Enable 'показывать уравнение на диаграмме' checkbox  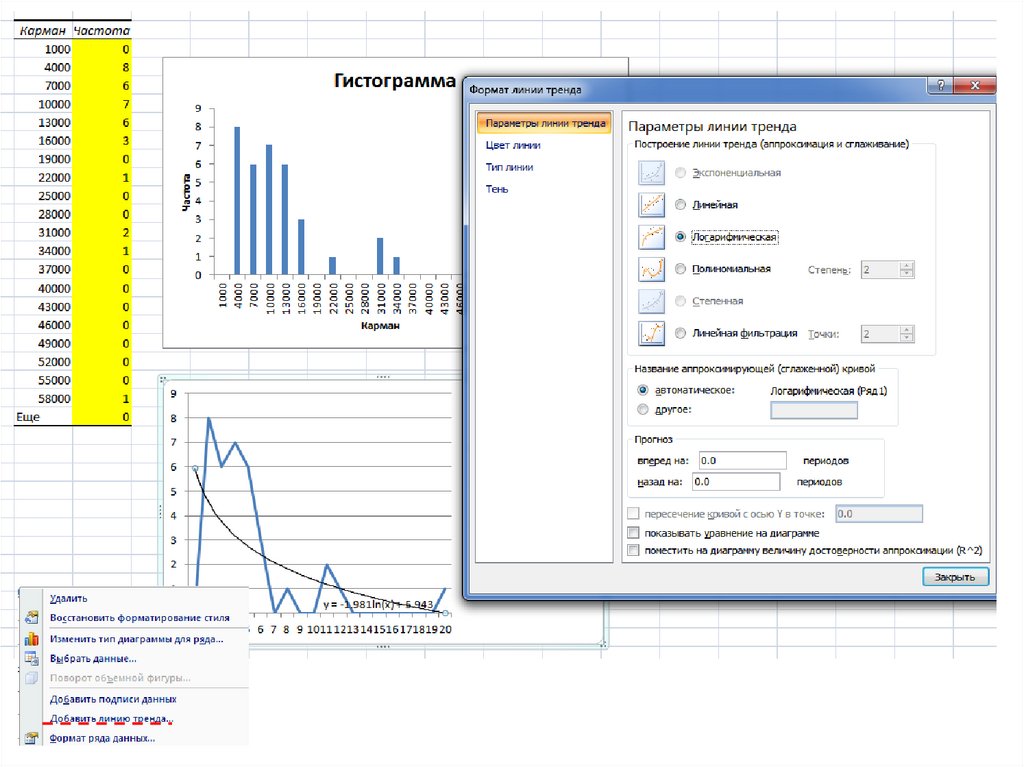632,533
